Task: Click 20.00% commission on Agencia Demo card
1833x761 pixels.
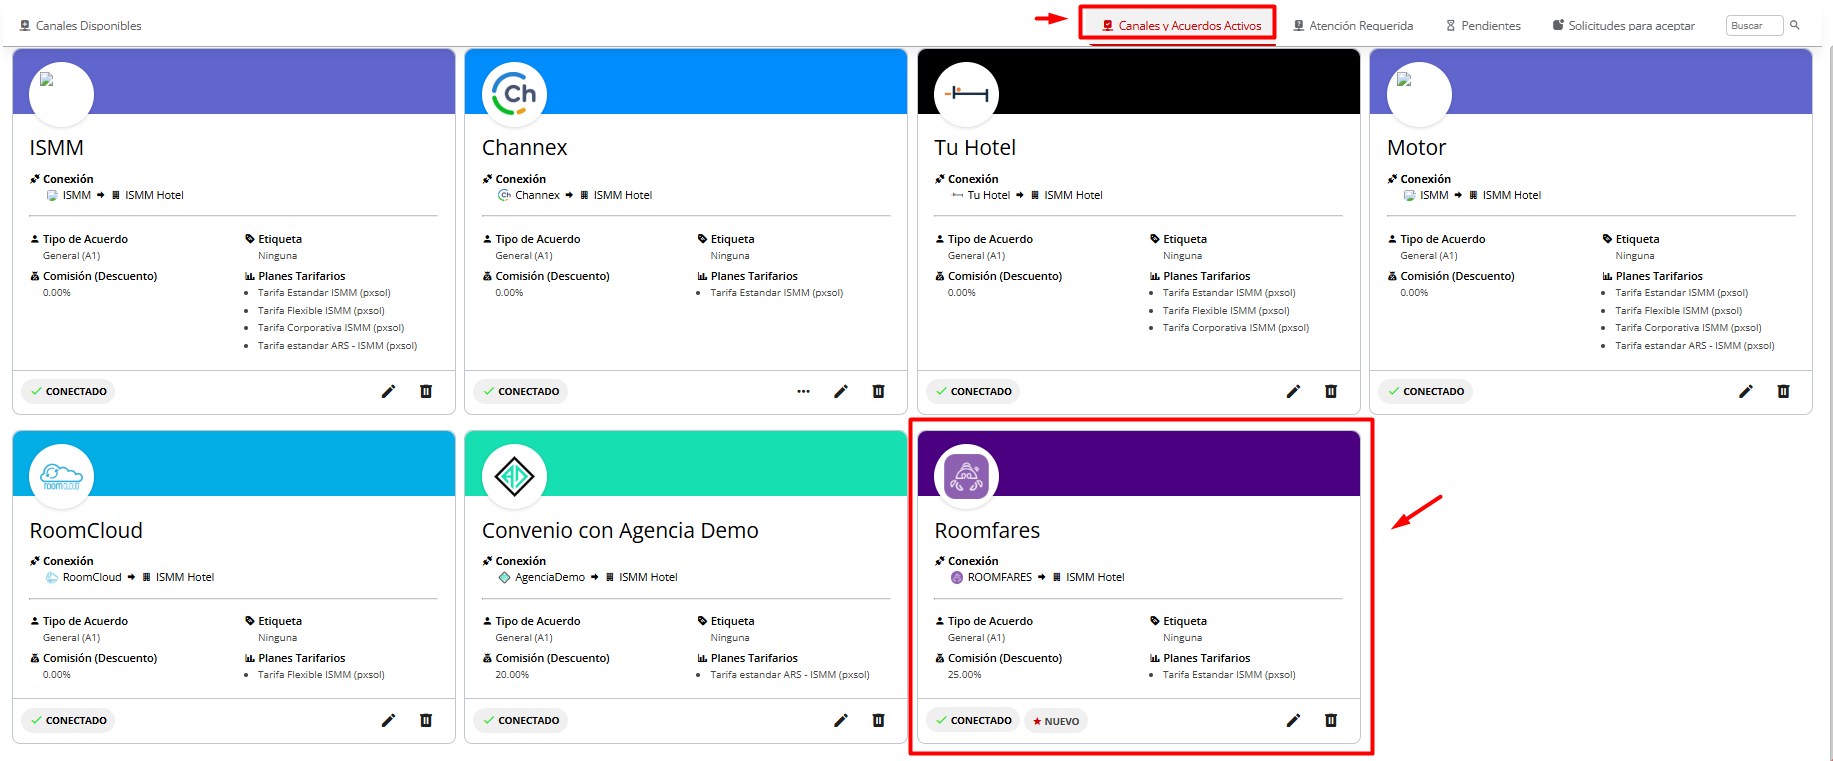Action: (x=512, y=675)
